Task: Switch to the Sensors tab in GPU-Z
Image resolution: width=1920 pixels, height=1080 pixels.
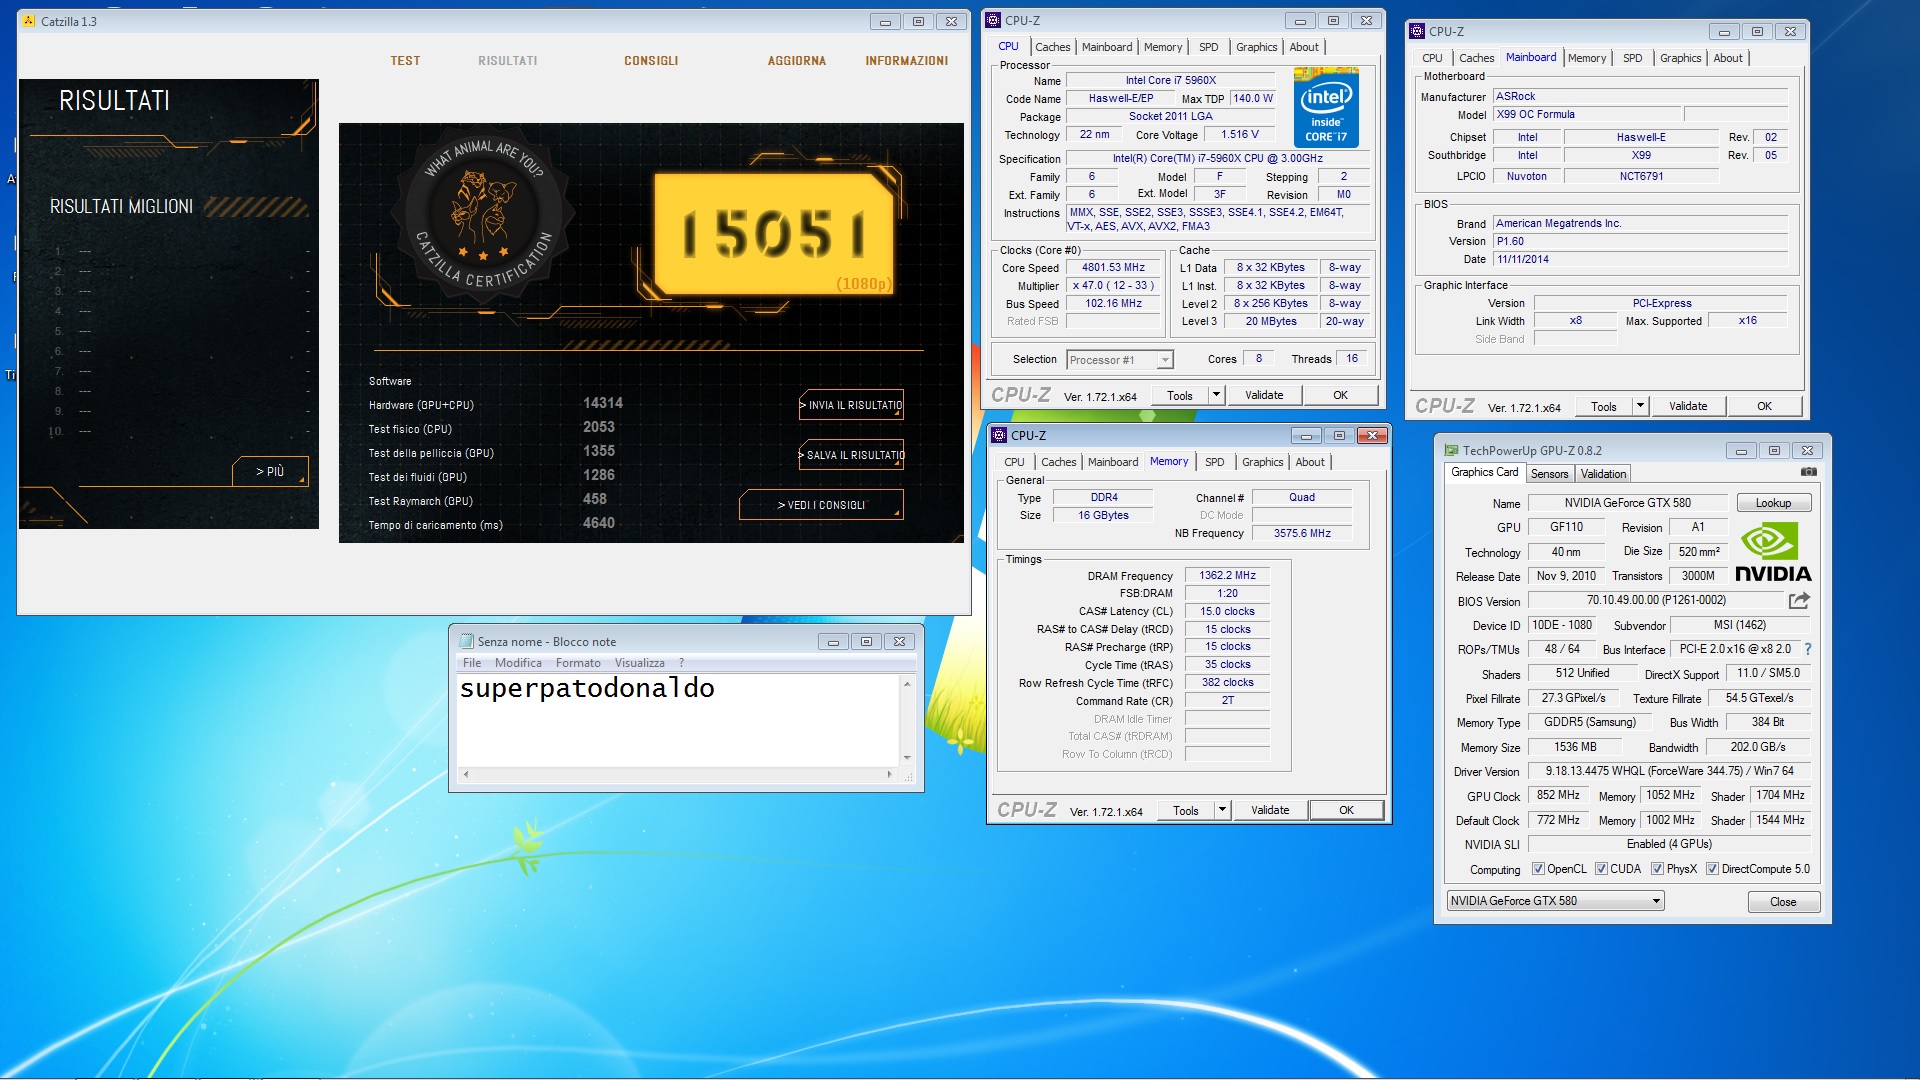Action: pyautogui.click(x=1550, y=474)
